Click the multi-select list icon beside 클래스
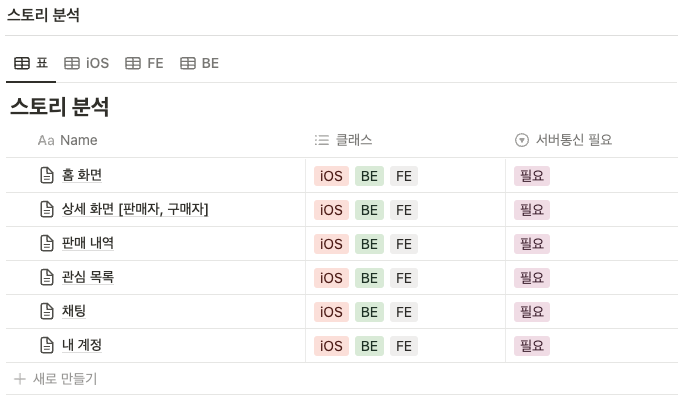Image resolution: width=692 pixels, height=414 pixels. tap(322, 140)
